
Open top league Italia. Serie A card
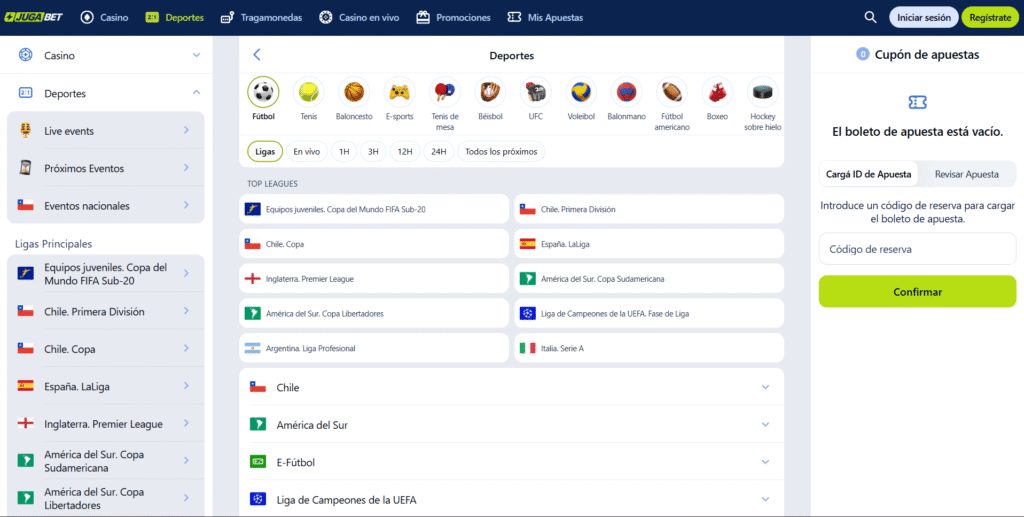click(x=649, y=348)
